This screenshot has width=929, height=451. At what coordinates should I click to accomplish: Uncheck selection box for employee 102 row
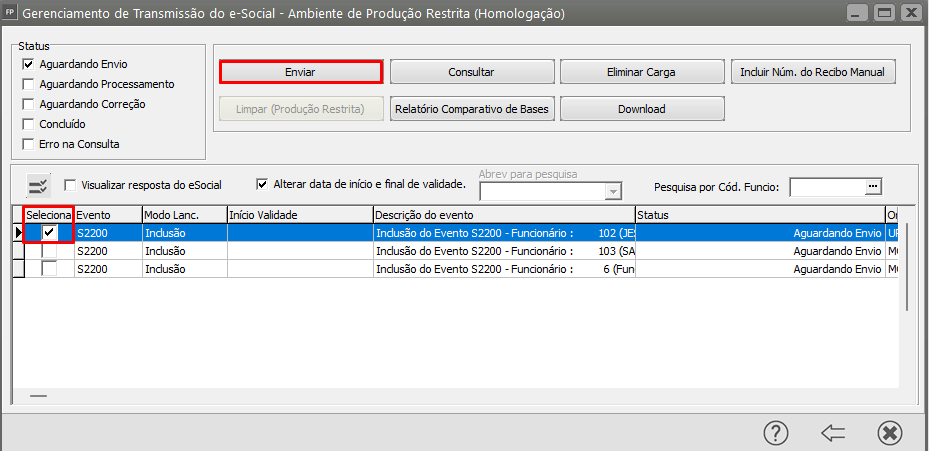(50, 233)
